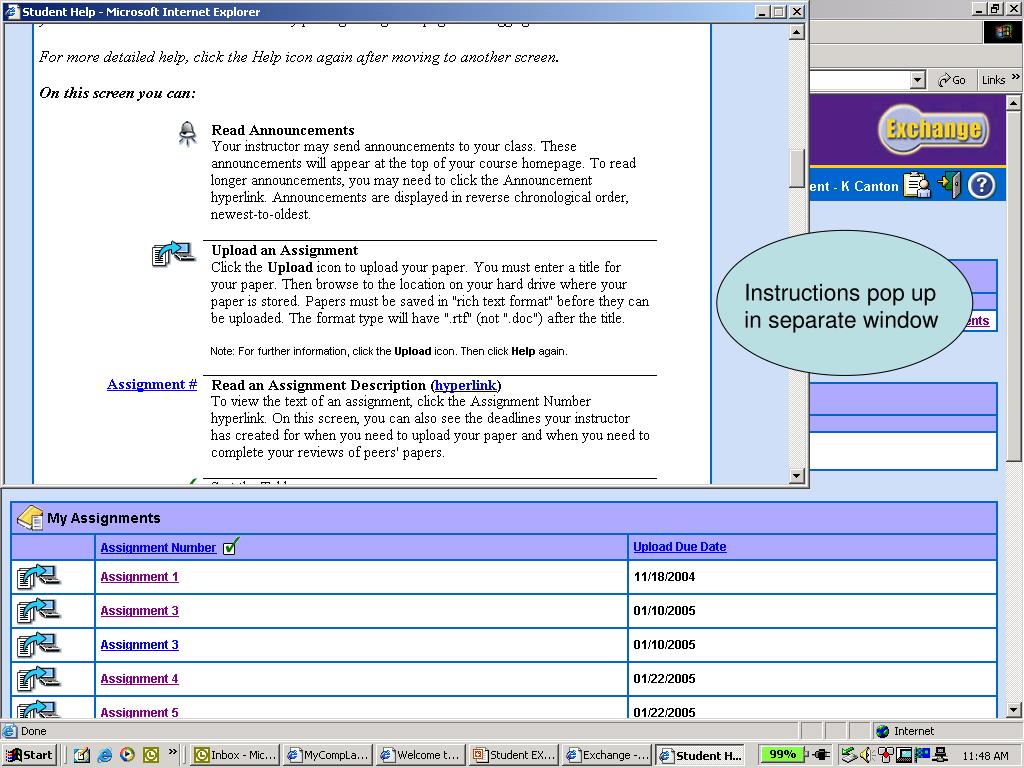1024x768 pixels.
Task: Open the Assignment 1 link
Action: 139,577
